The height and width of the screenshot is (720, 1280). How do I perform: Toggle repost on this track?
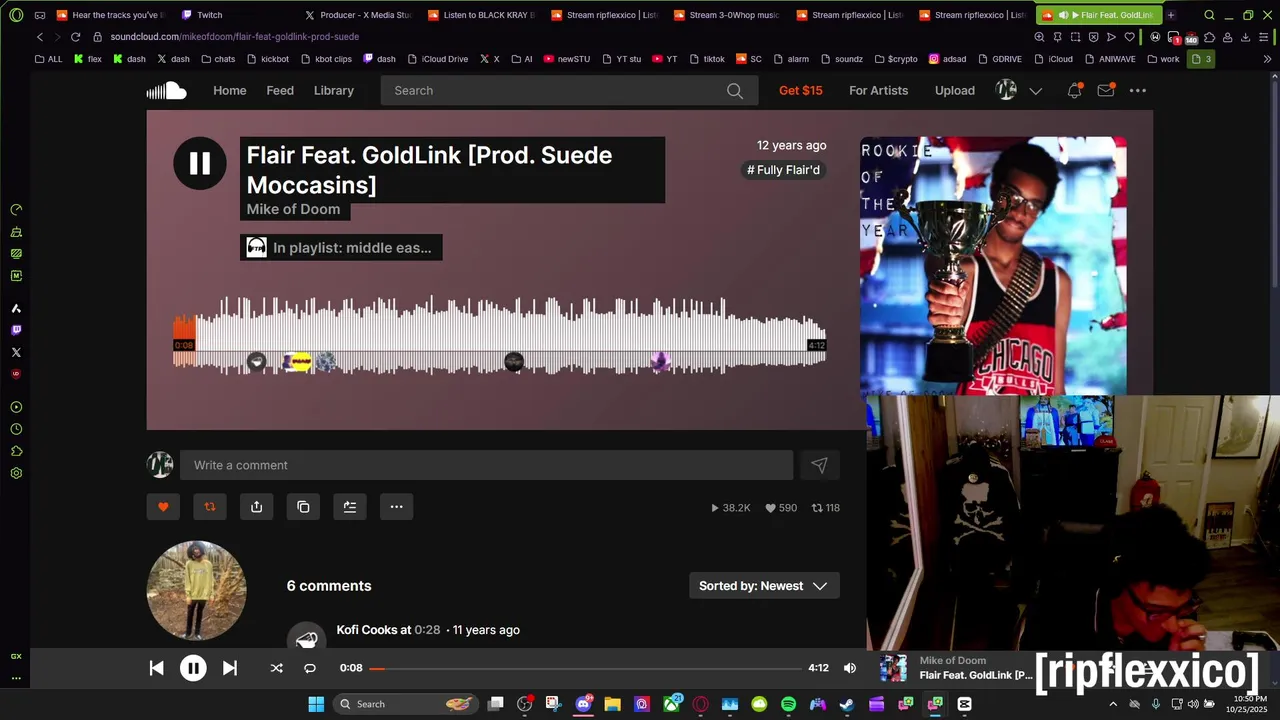tap(210, 507)
